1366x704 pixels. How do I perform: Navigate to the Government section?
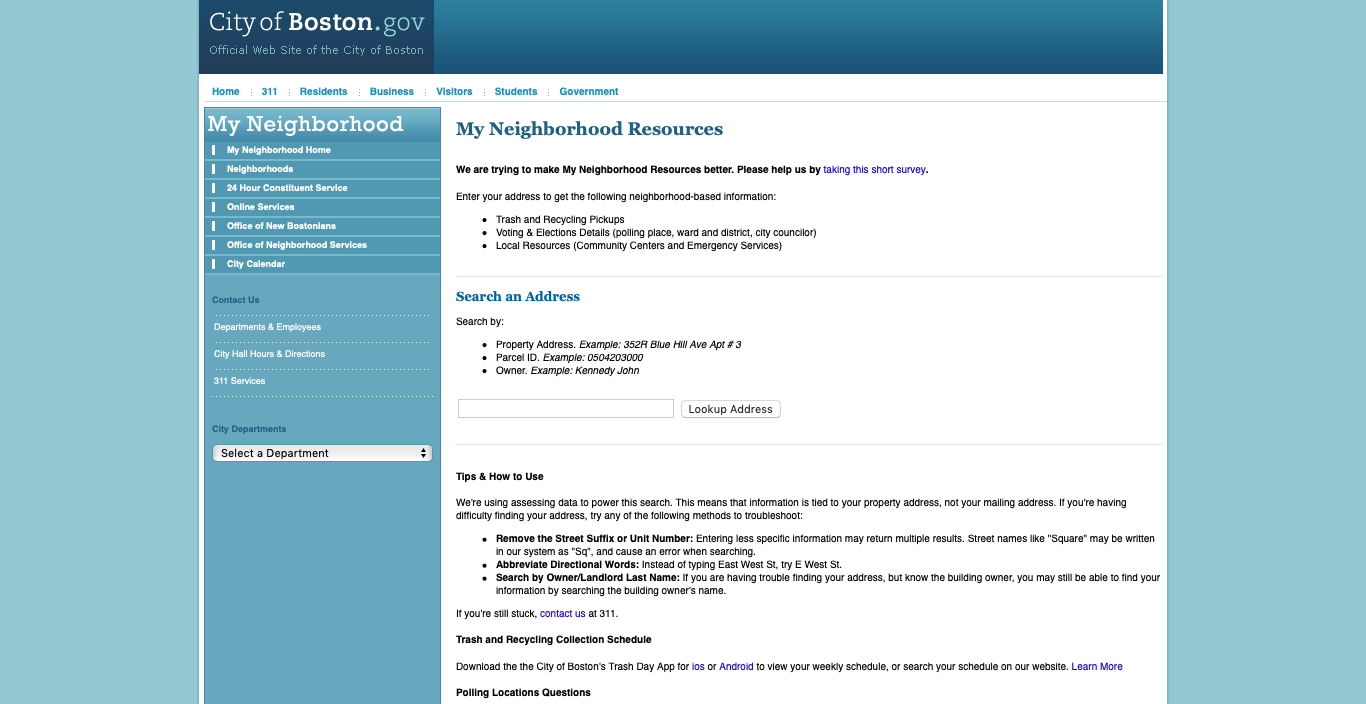588,91
